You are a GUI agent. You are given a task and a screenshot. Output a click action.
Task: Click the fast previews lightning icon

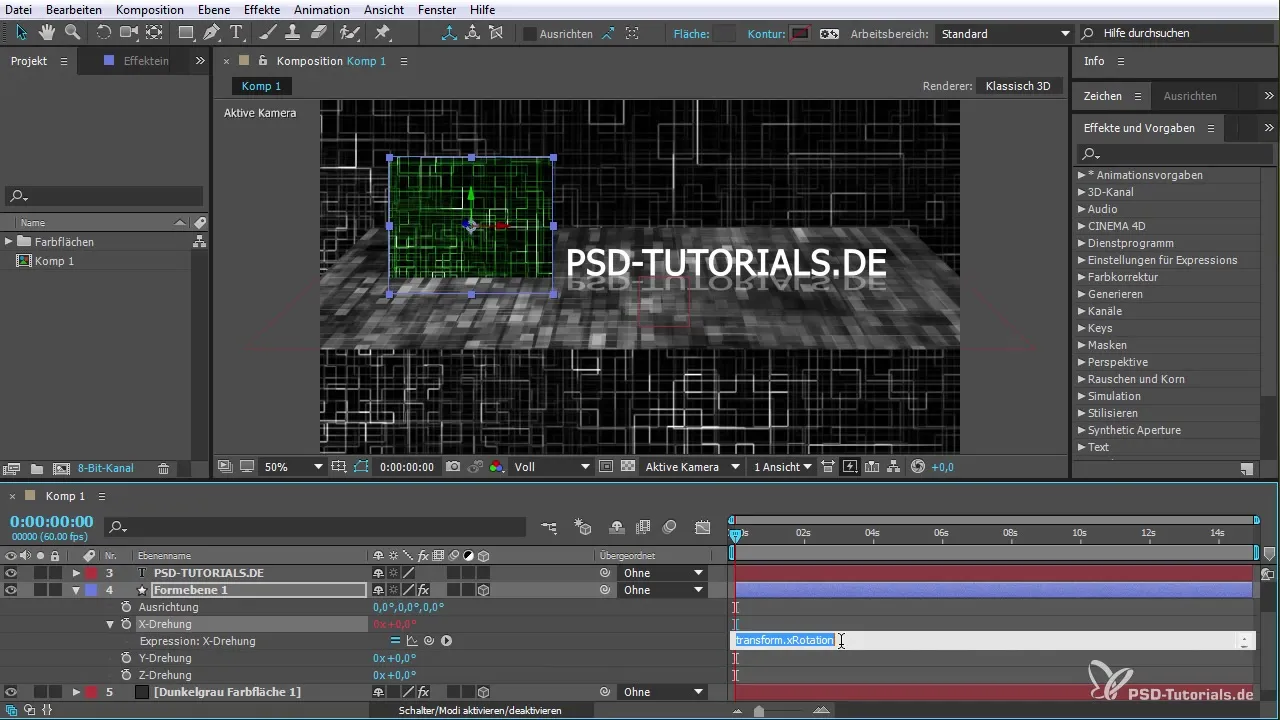click(x=850, y=467)
